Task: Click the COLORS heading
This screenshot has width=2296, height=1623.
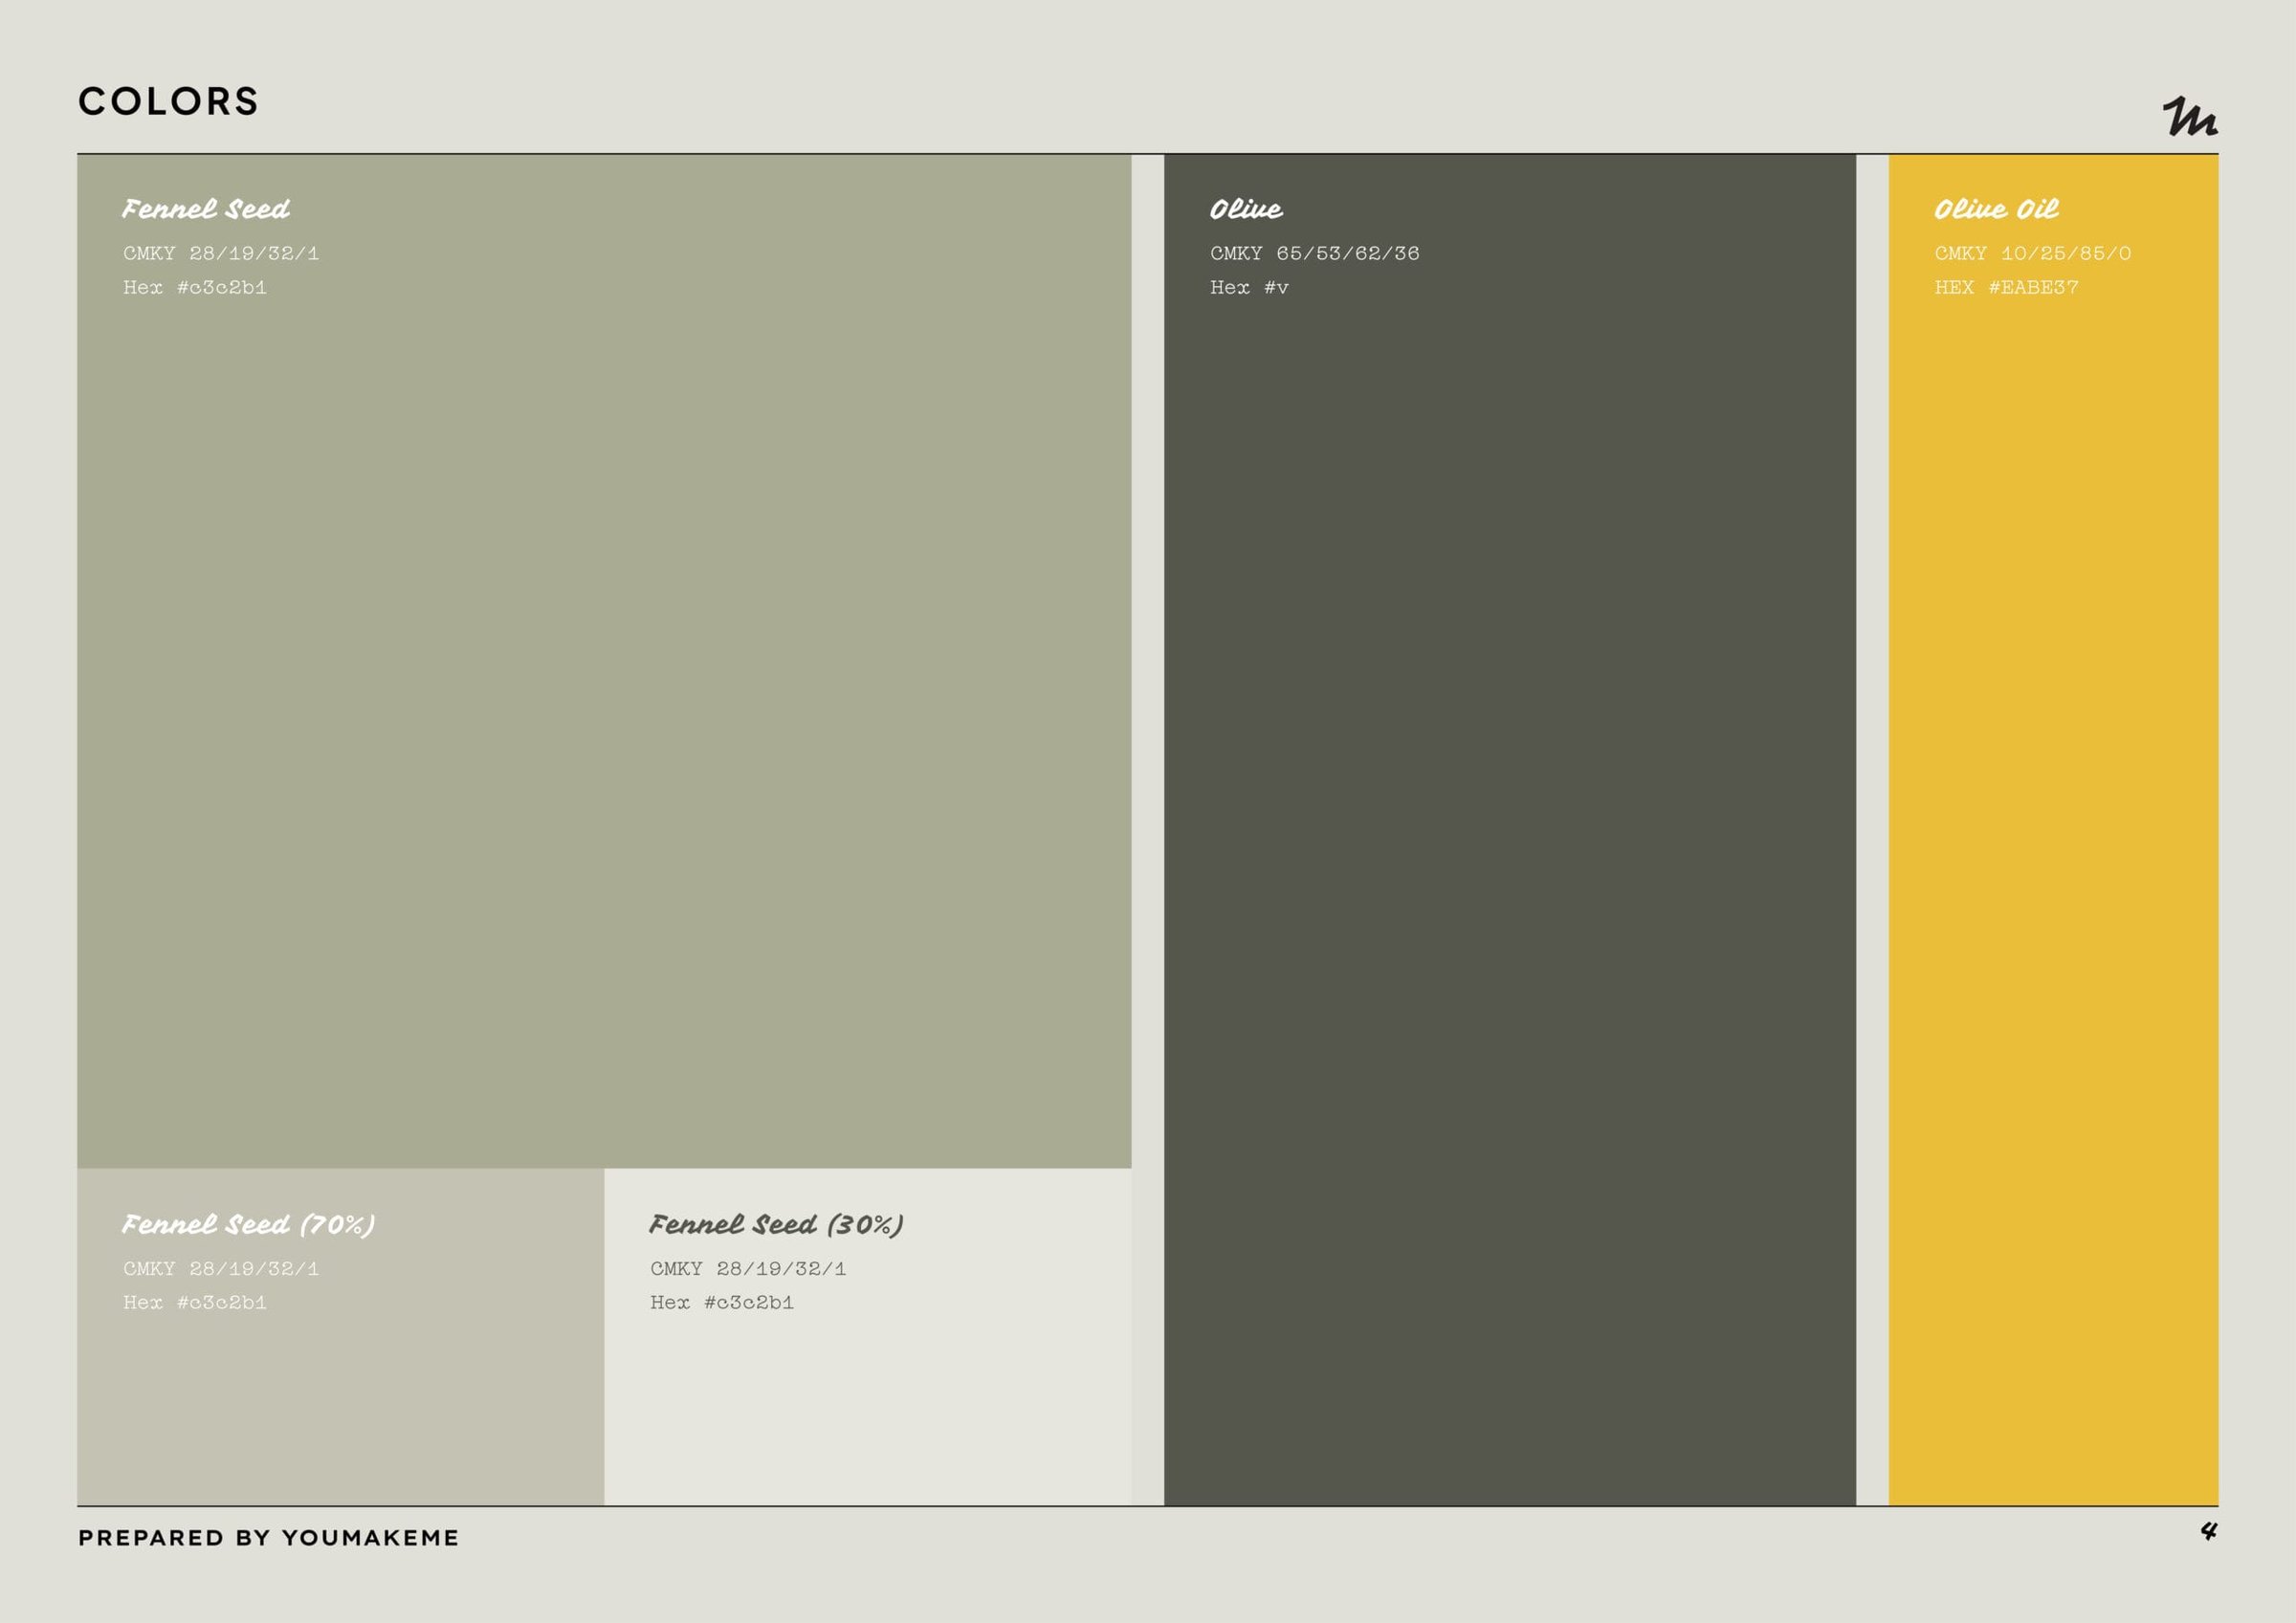Action: [168, 101]
